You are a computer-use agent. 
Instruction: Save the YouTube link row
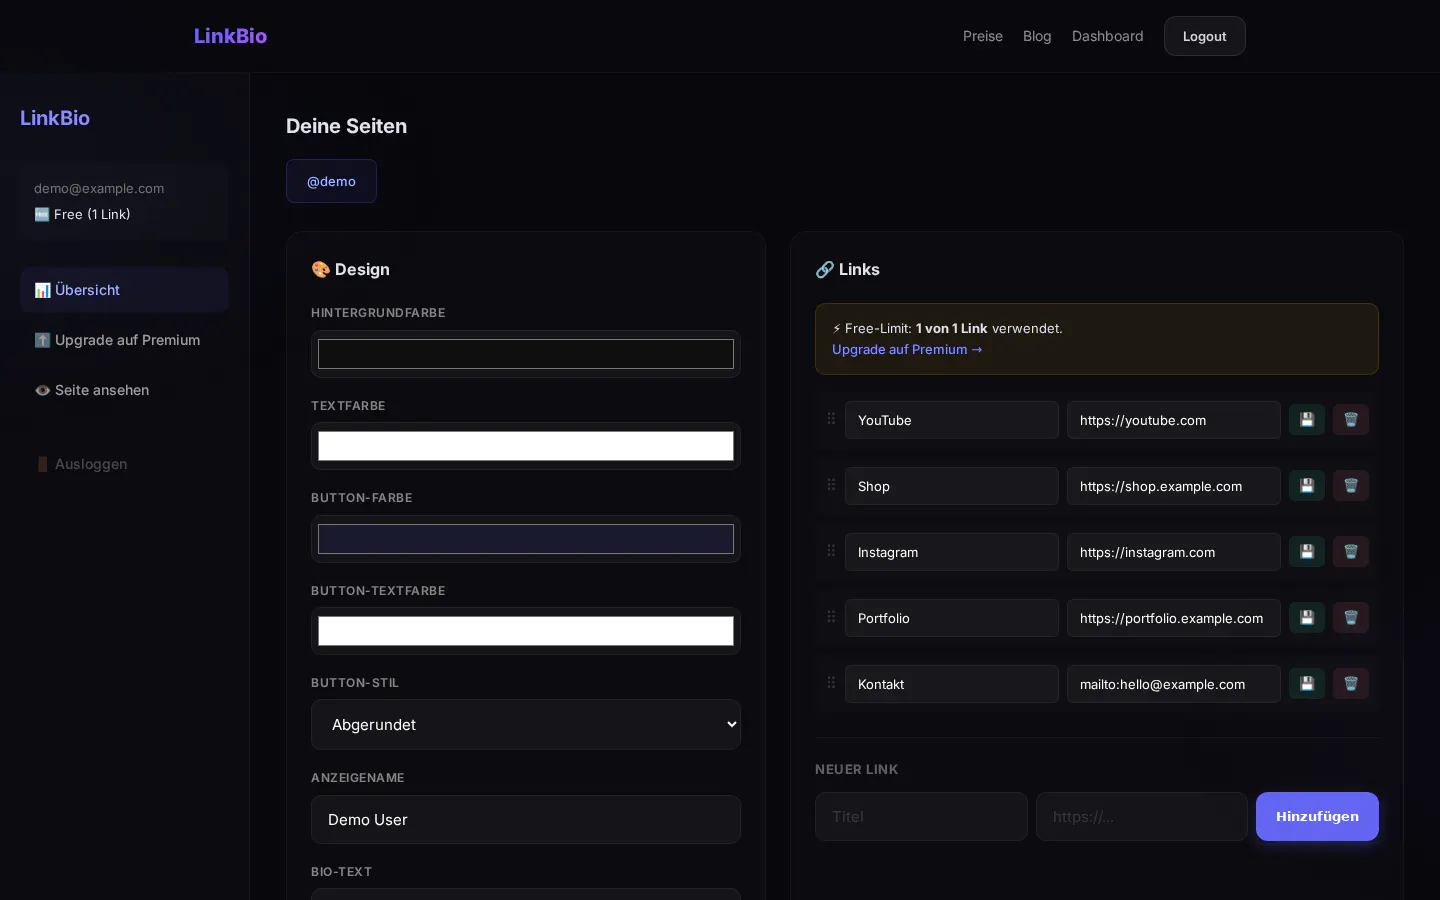(1307, 420)
